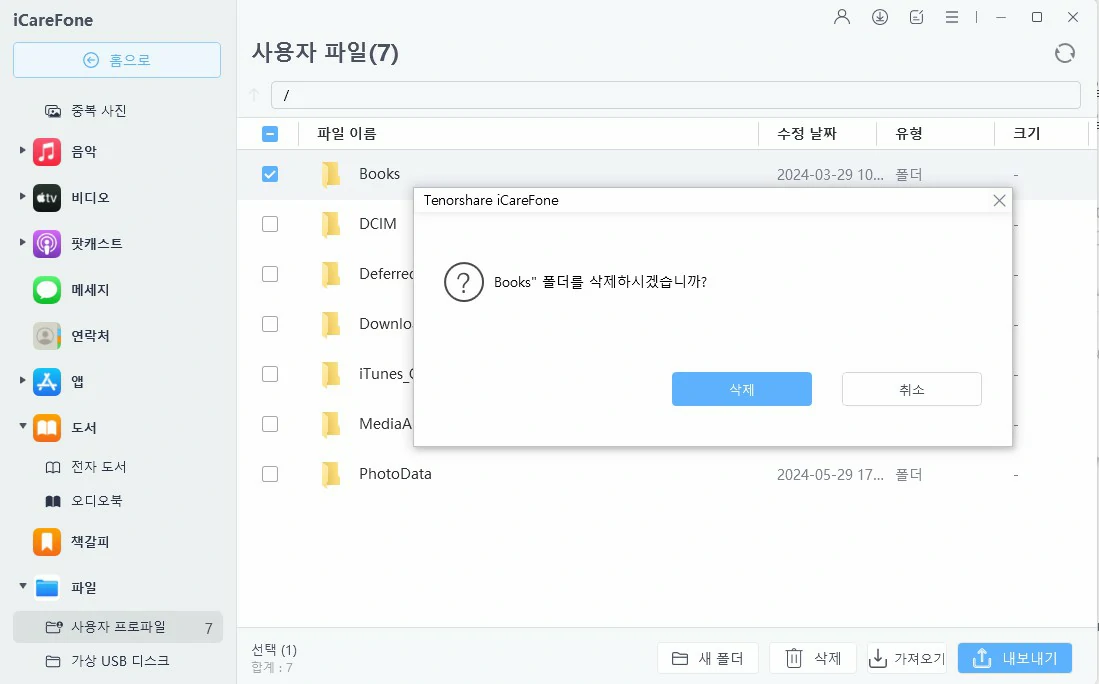Open the user account icon in title bar
Screen dimensions: 1099x684
[x=842, y=17]
